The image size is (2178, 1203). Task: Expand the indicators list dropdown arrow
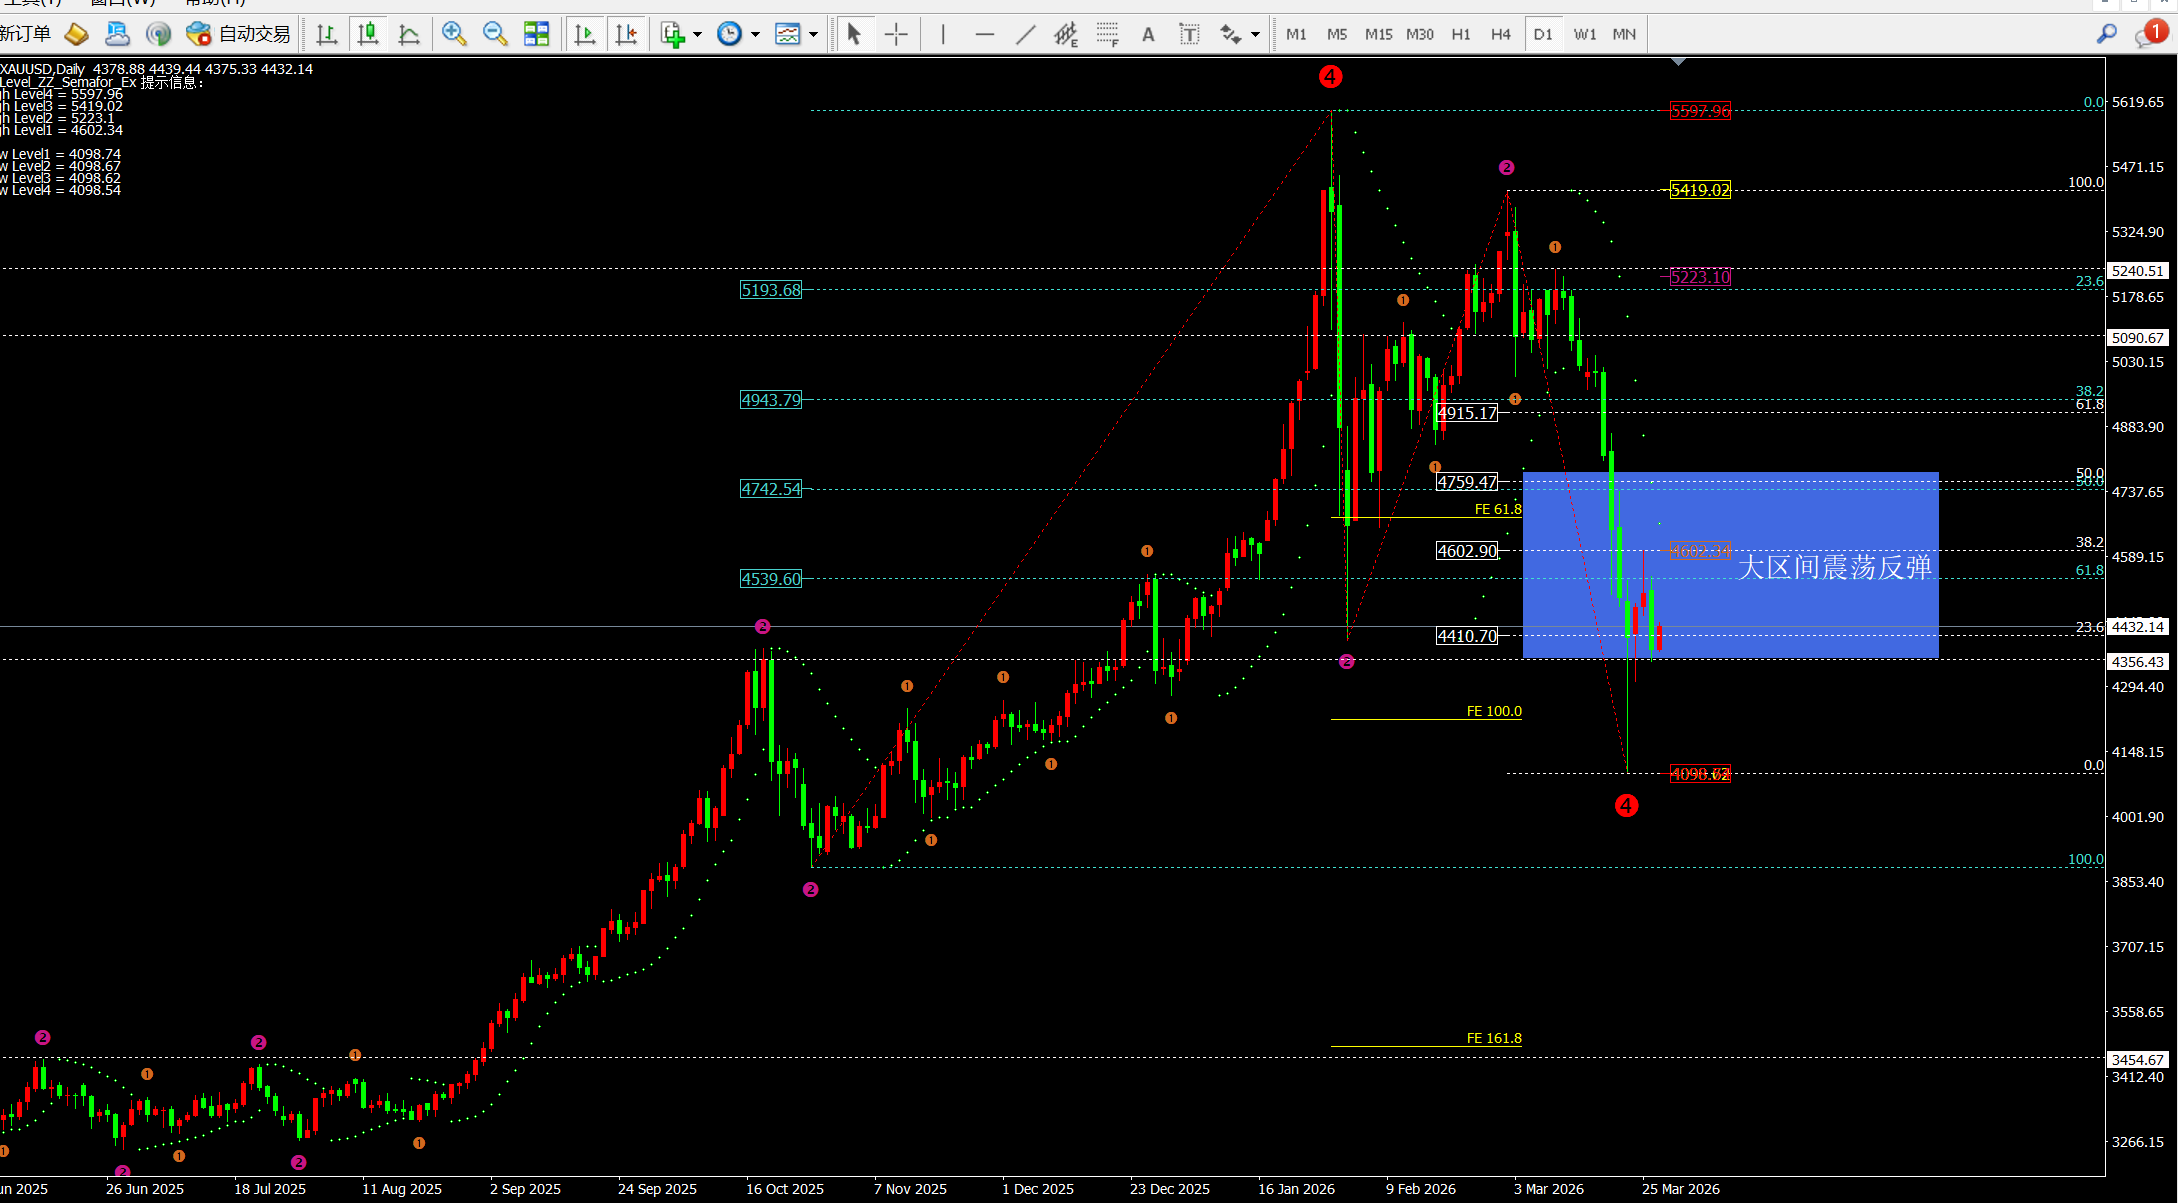[697, 34]
